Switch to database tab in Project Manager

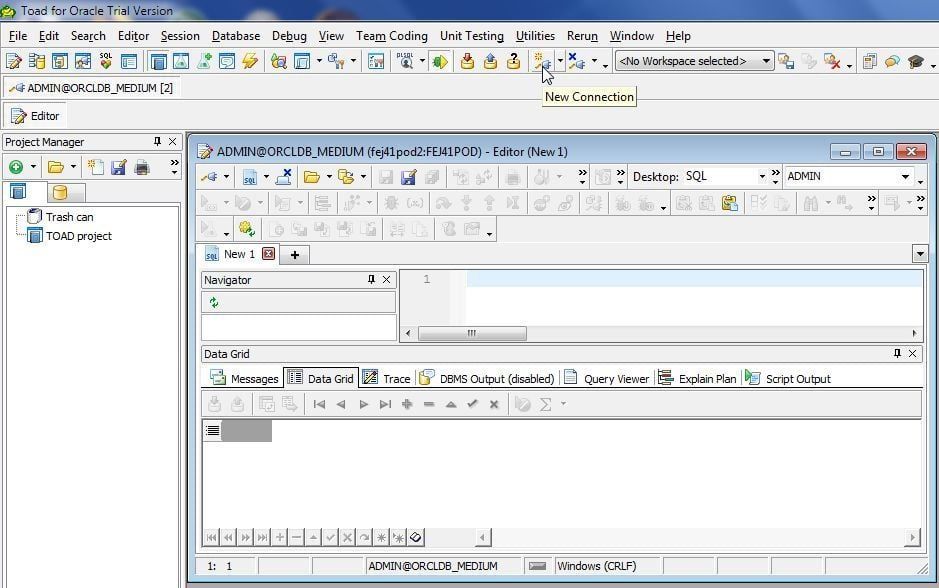[59, 192]
